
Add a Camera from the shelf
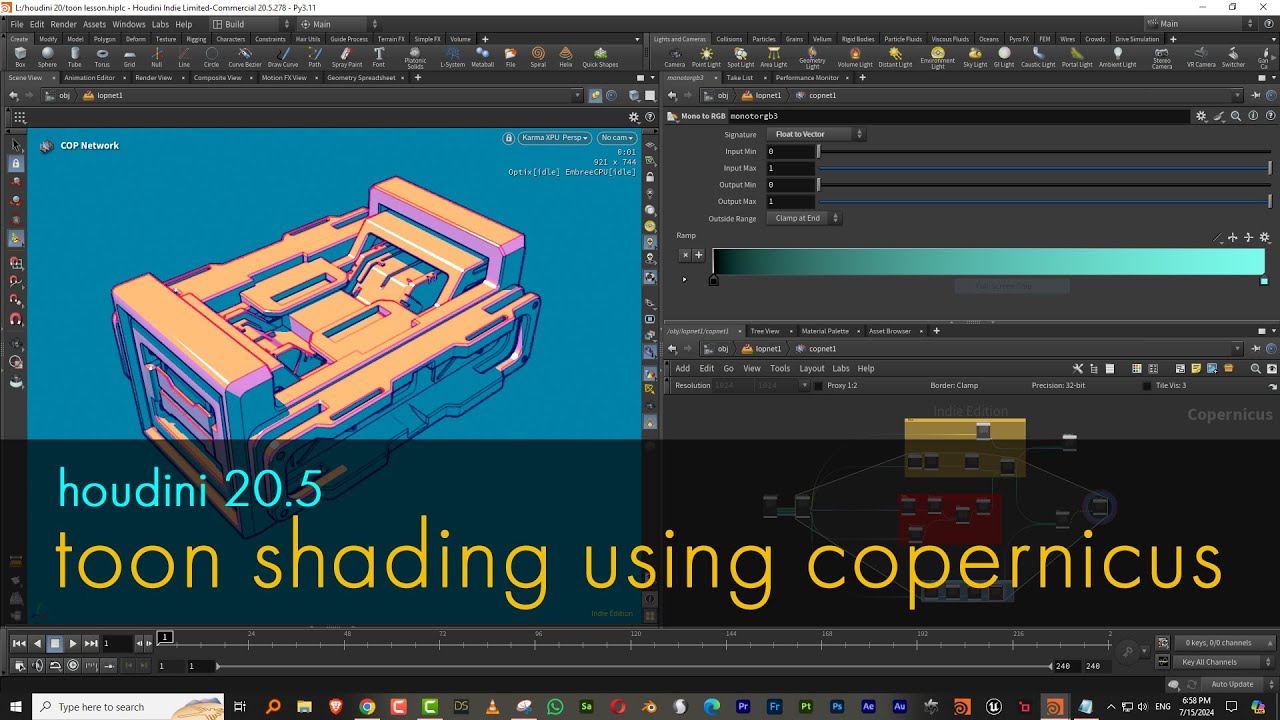click(x=675, y=57)
